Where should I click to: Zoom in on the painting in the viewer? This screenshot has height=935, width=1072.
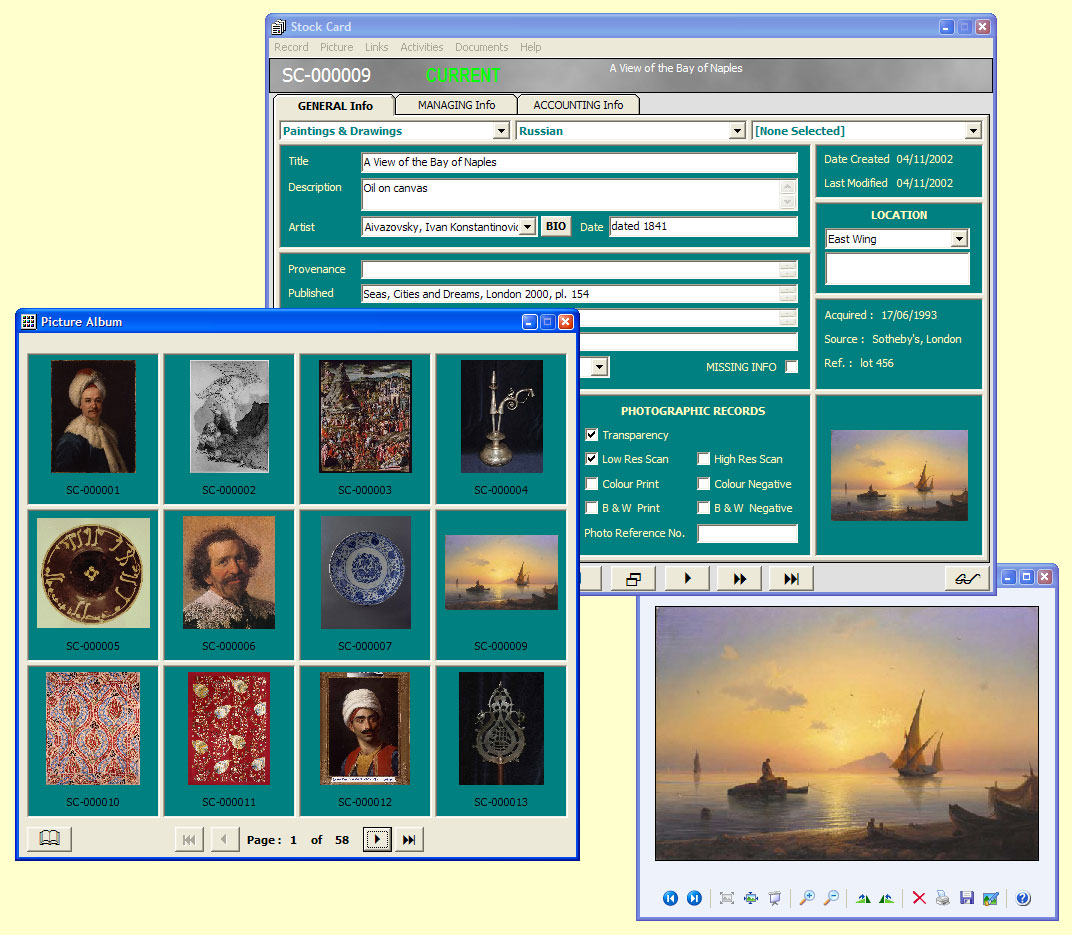point(807,898)
